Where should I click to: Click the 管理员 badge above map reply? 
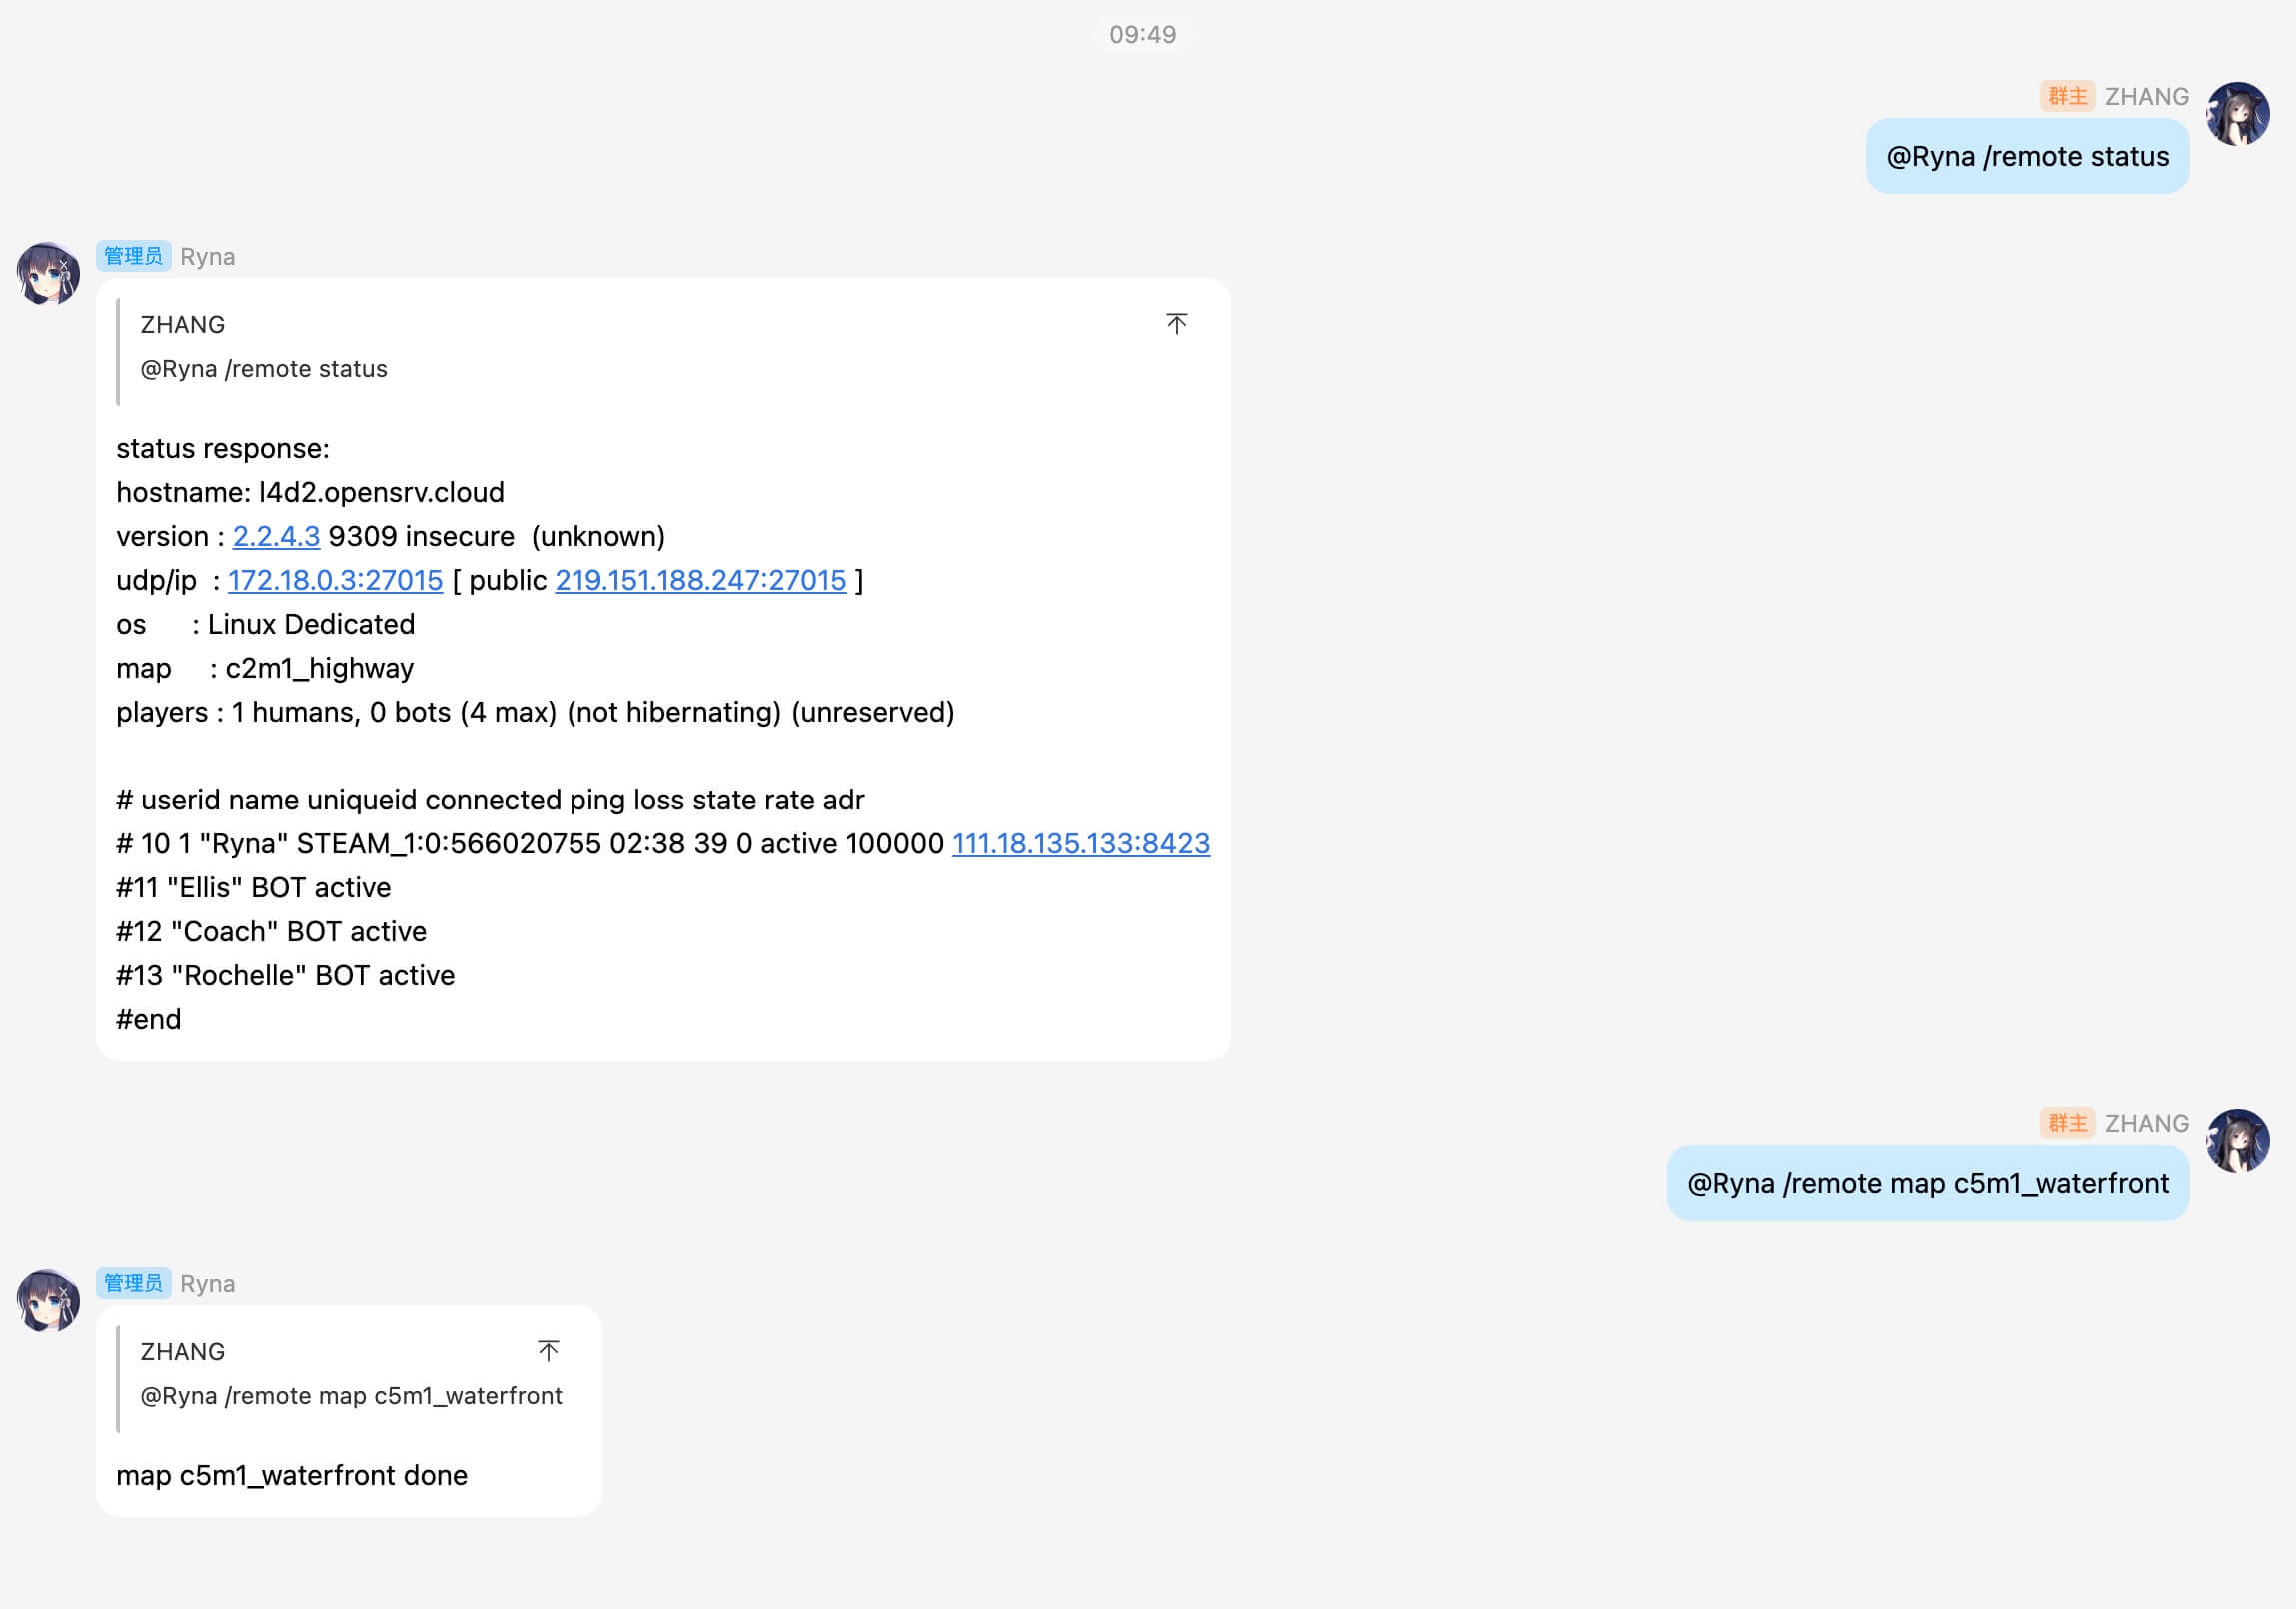tap(133, 1283)
